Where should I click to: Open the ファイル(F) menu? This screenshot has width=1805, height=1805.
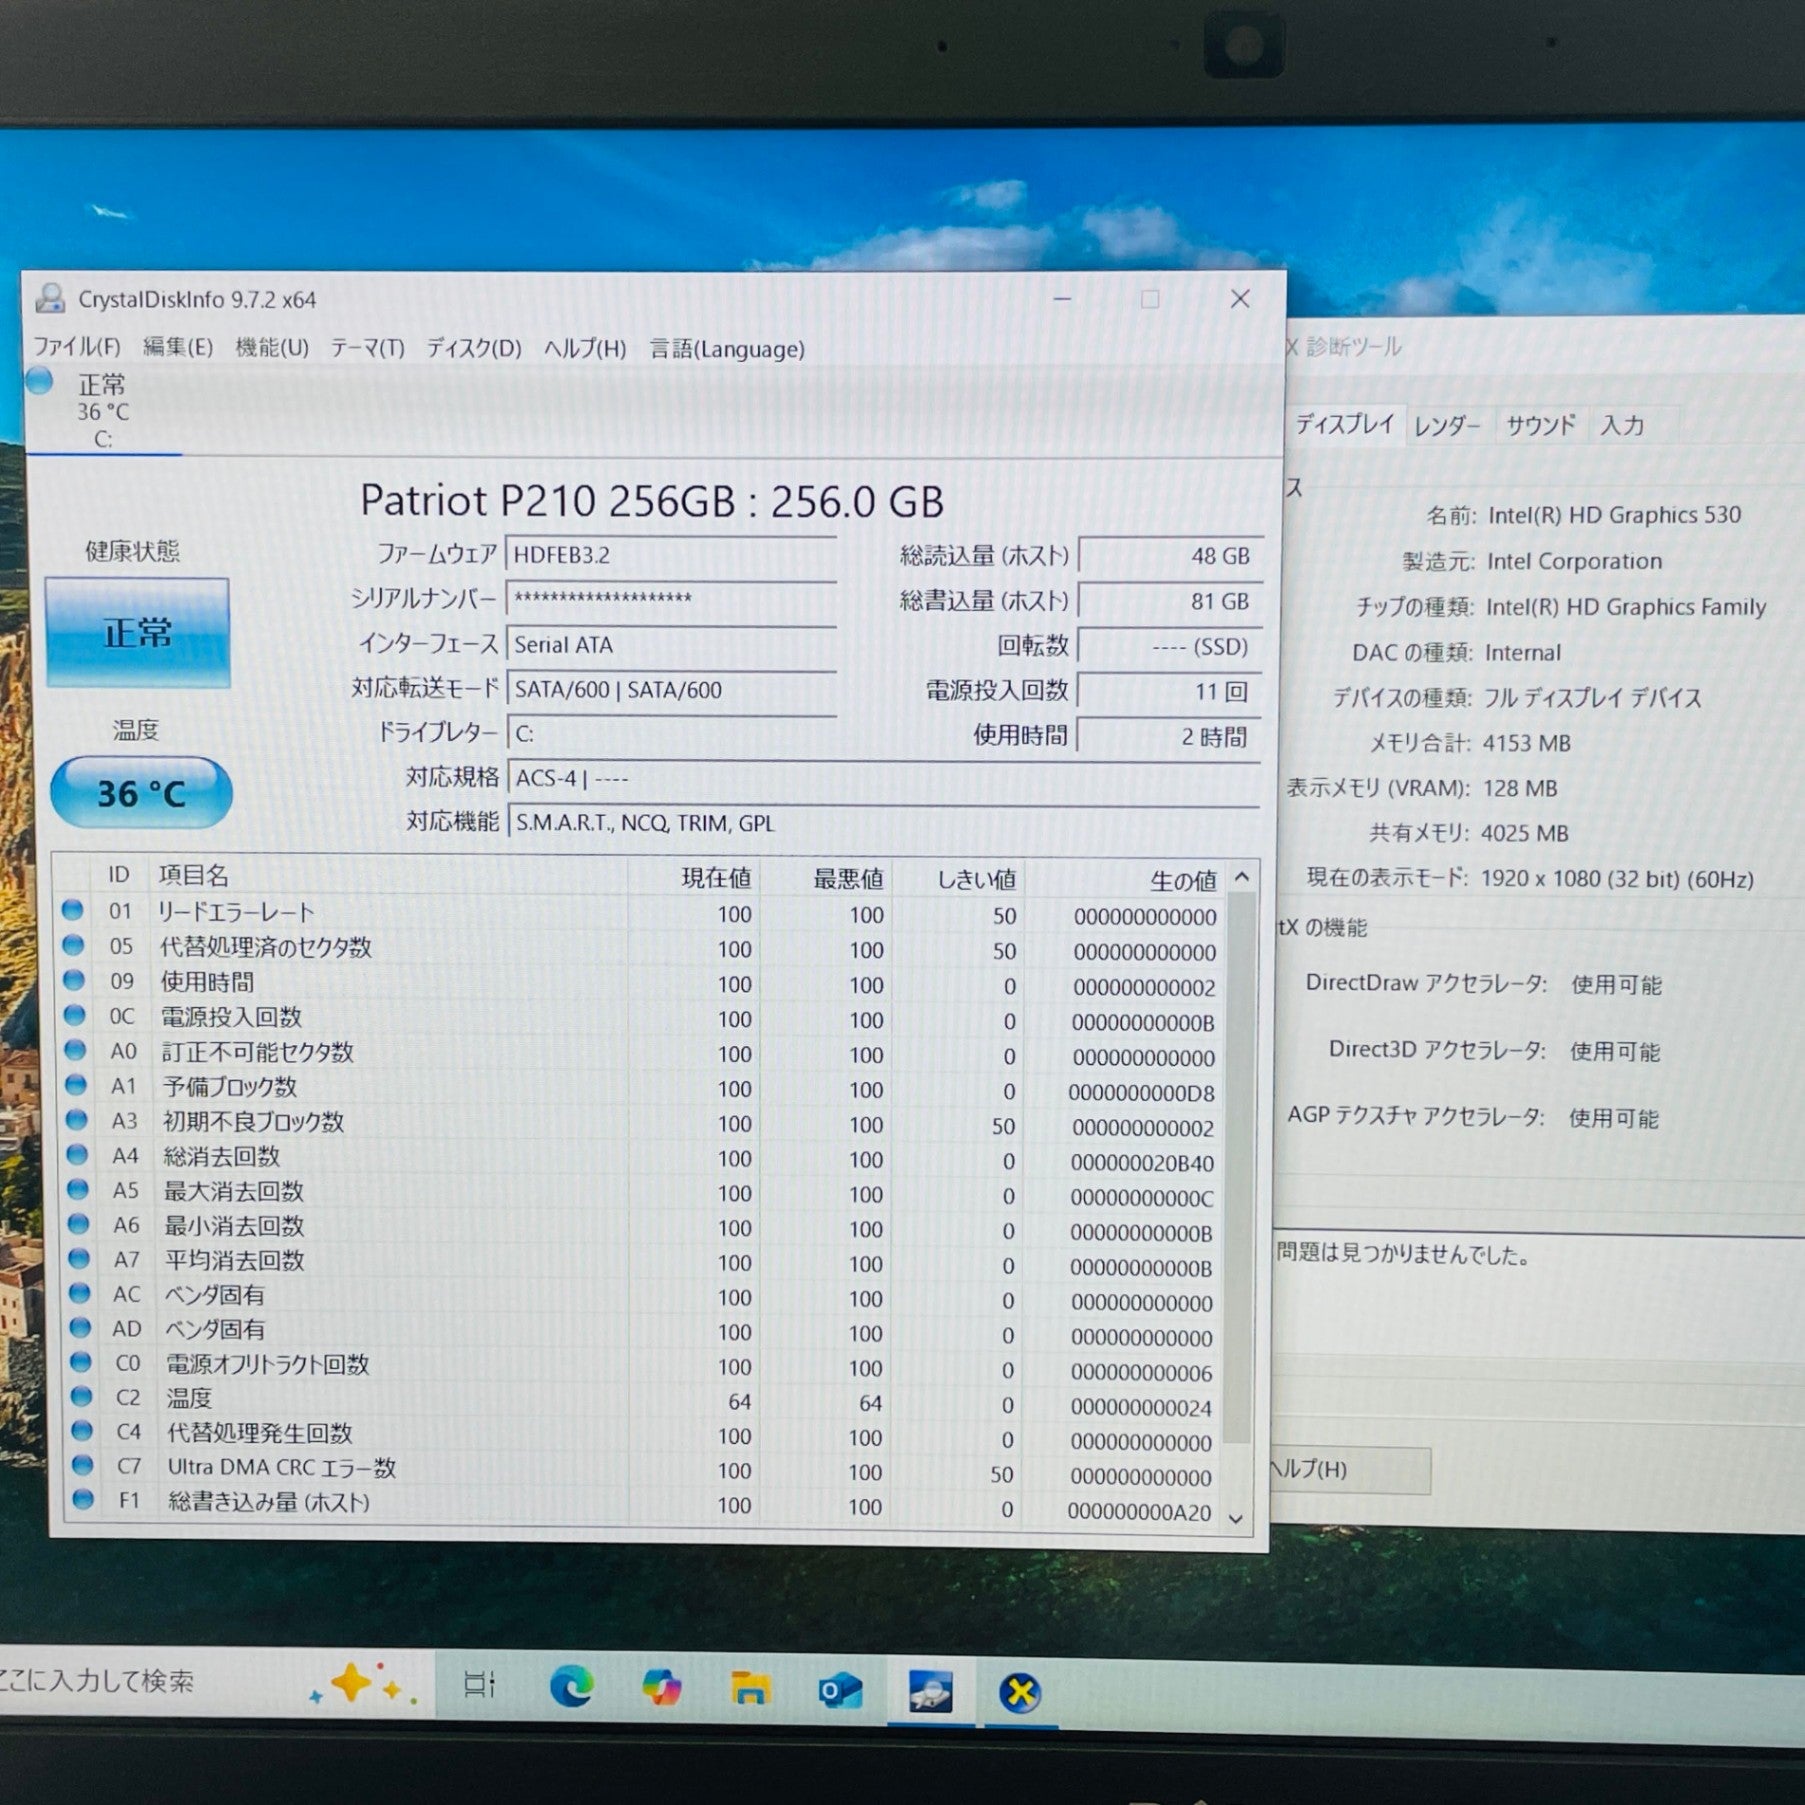76,347
